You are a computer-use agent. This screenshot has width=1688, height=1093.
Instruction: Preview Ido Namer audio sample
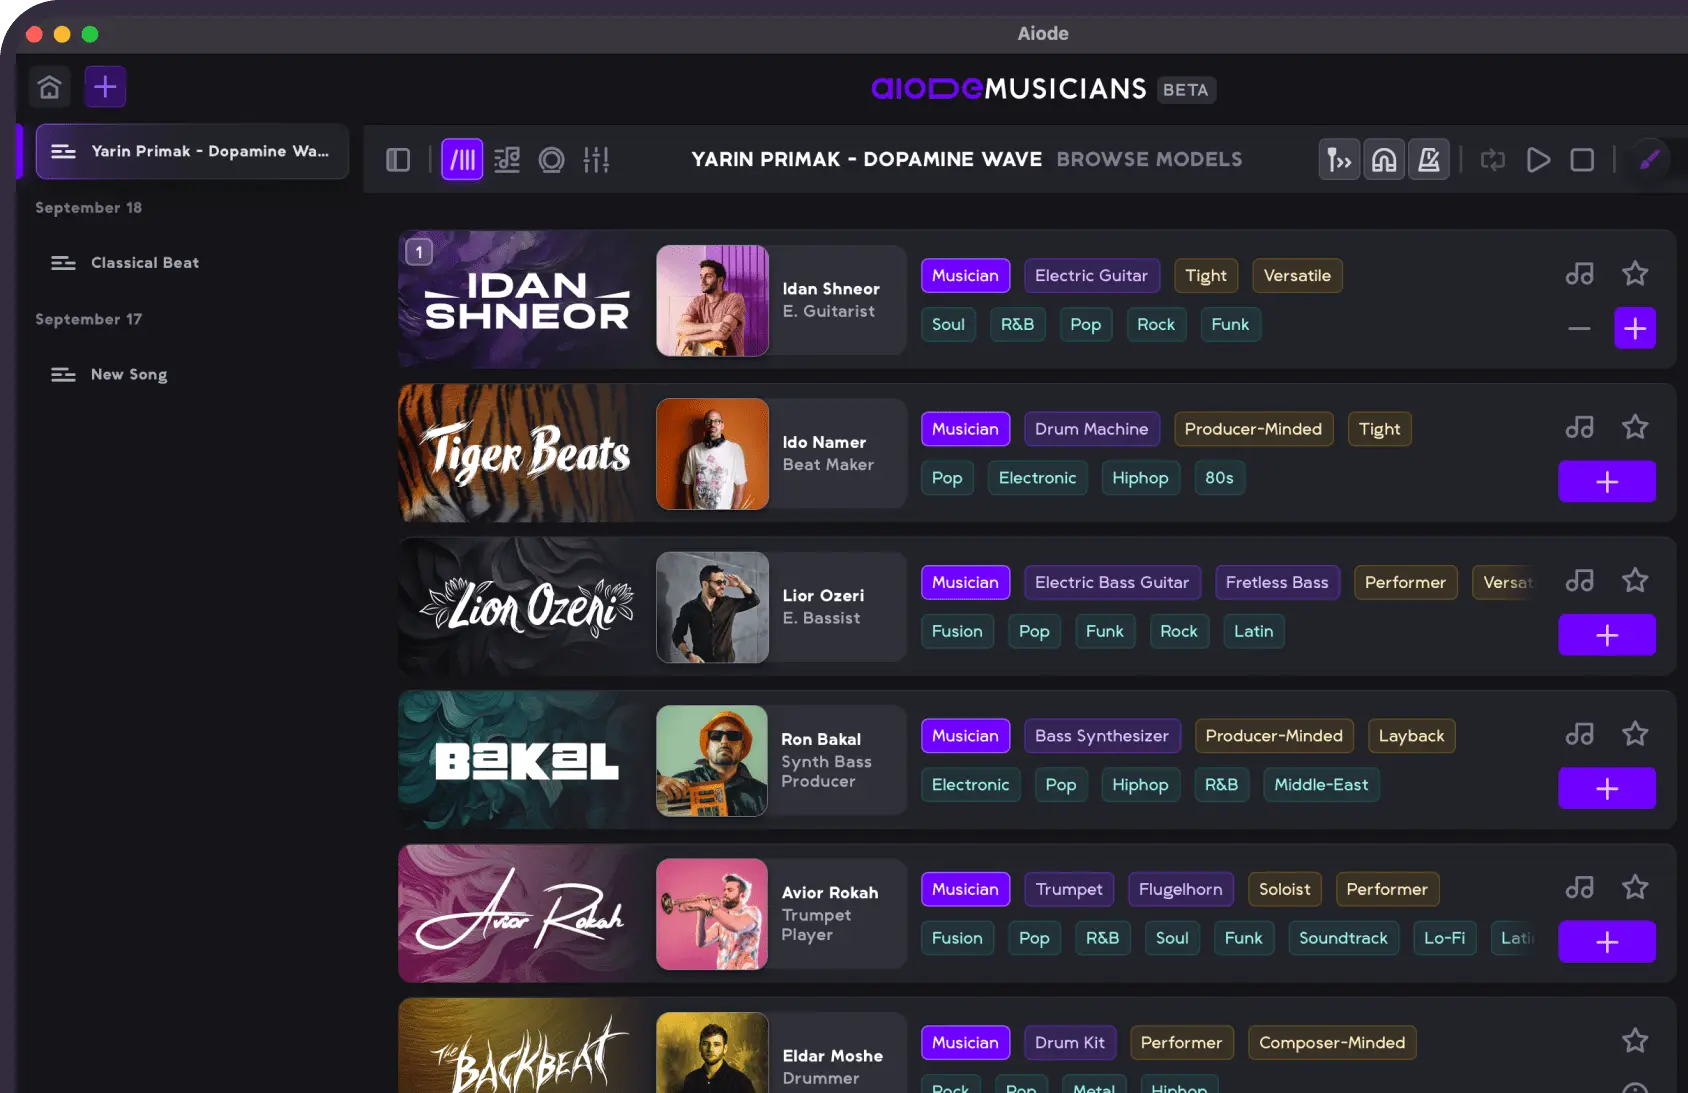pos(1580,428)
